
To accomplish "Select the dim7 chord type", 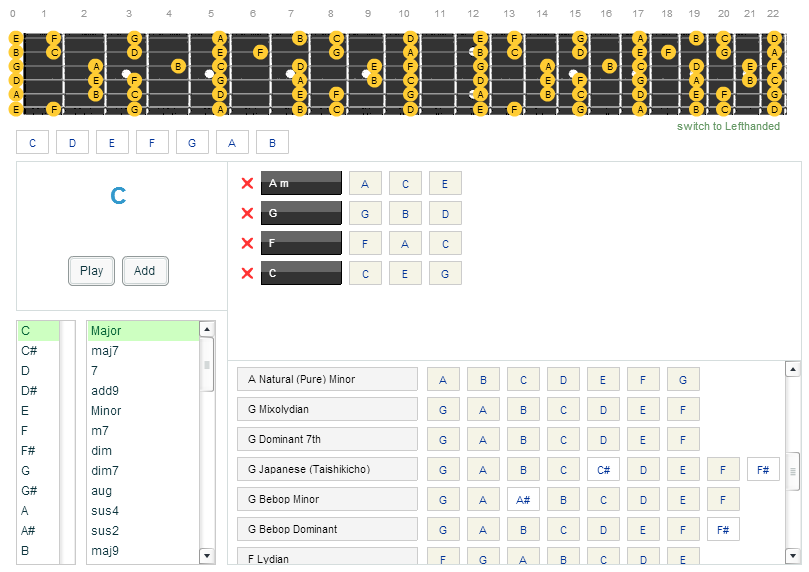I will (x=143, y=470).
